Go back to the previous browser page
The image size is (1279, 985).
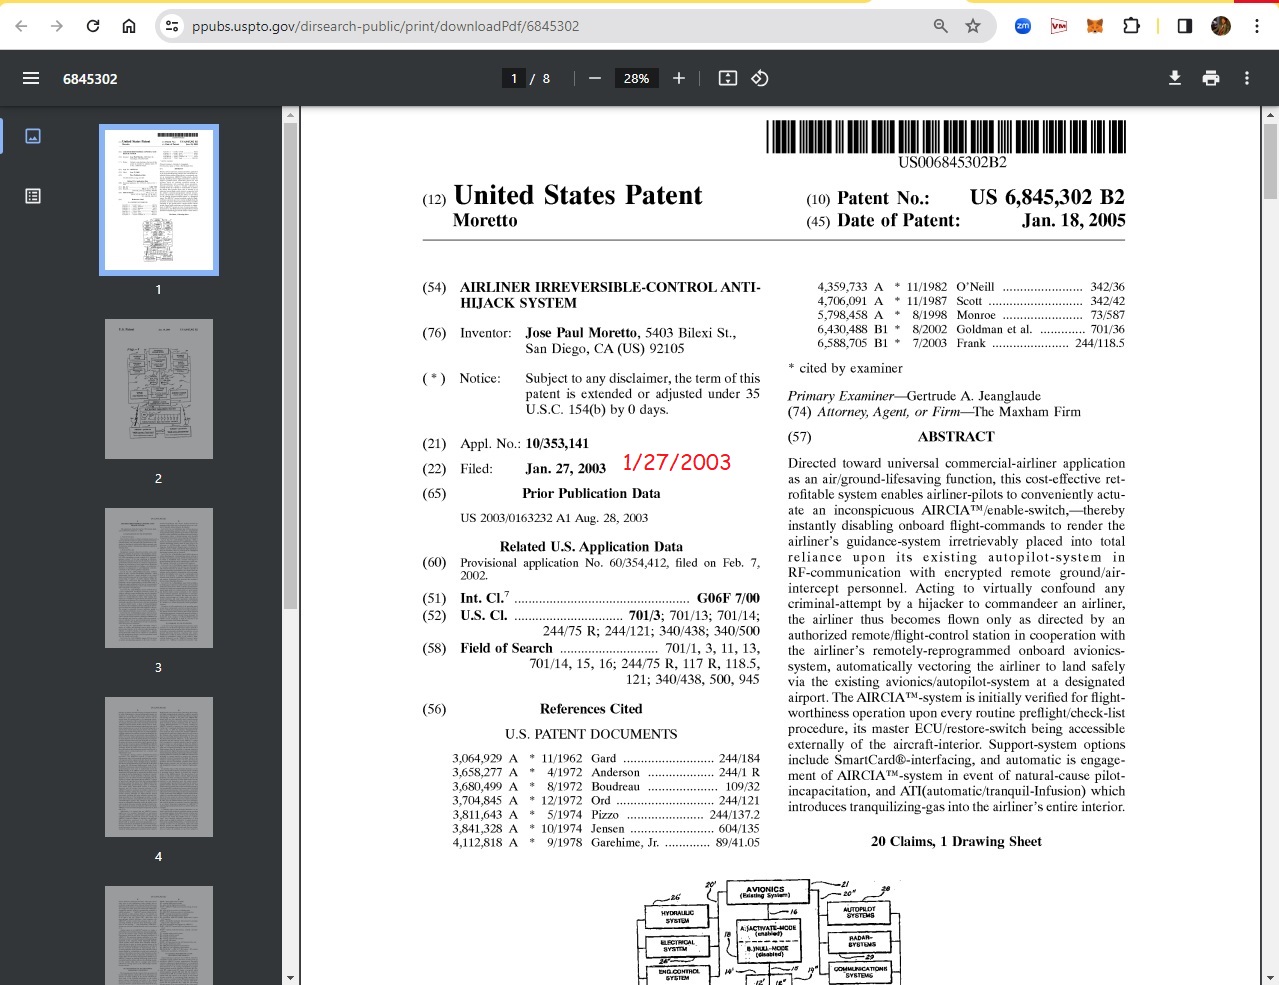point(22,26)
